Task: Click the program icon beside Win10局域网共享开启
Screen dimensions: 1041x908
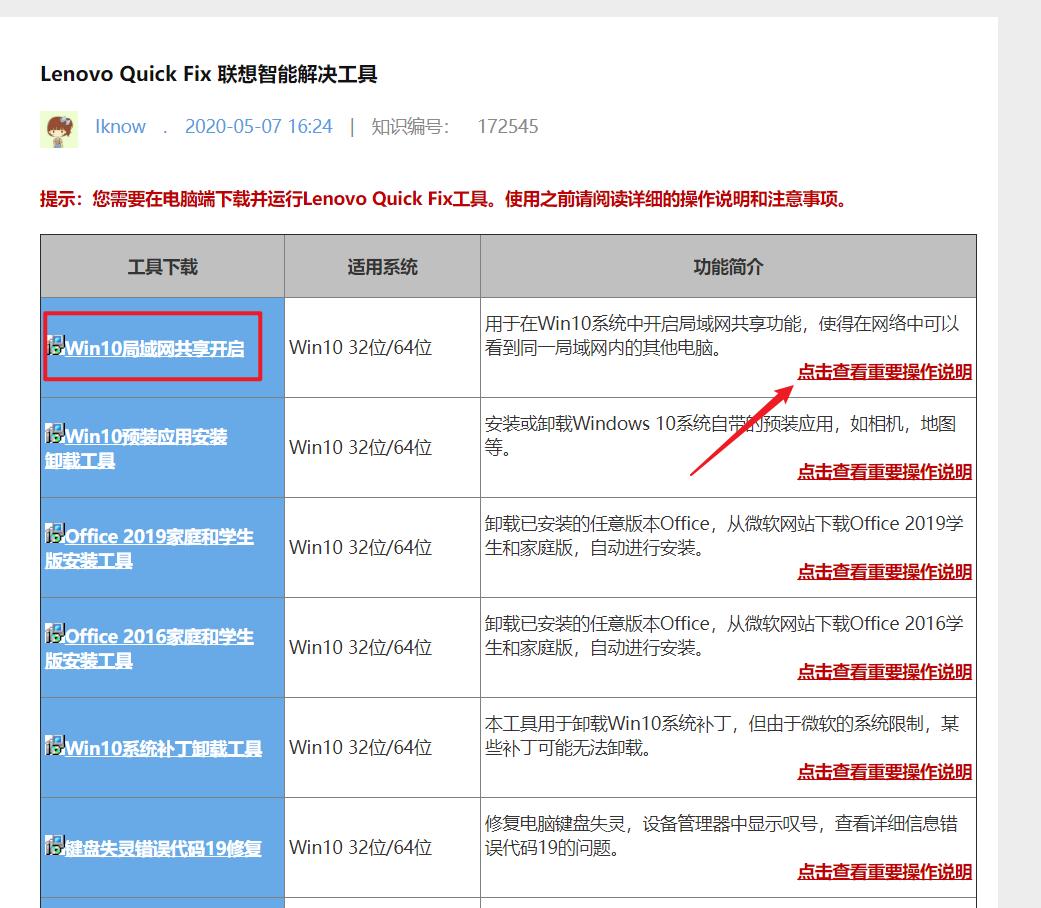Action: [55, 345]
